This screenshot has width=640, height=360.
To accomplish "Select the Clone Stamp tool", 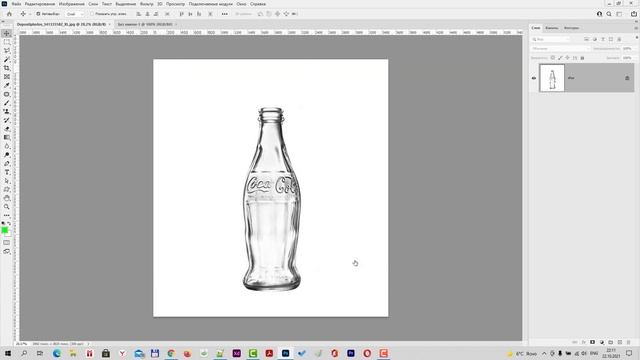I will tap(7, 111).
